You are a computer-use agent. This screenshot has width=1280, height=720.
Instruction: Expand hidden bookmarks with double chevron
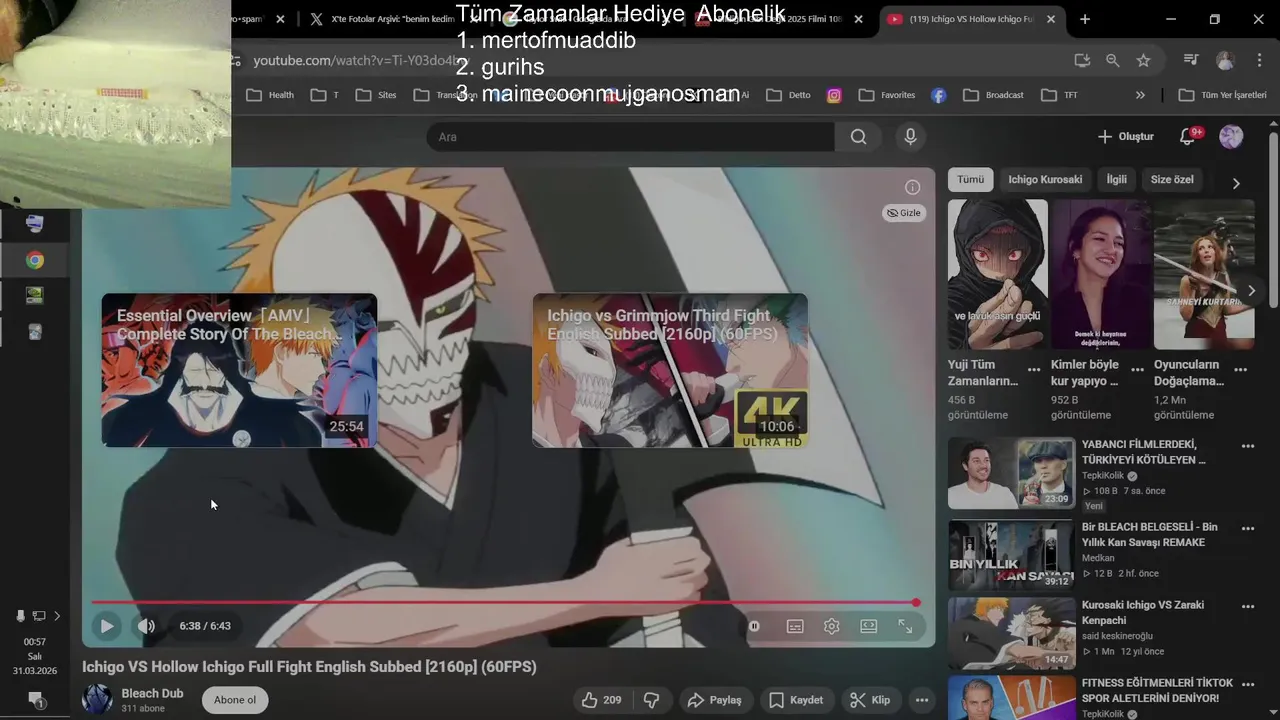[1140, 95]
